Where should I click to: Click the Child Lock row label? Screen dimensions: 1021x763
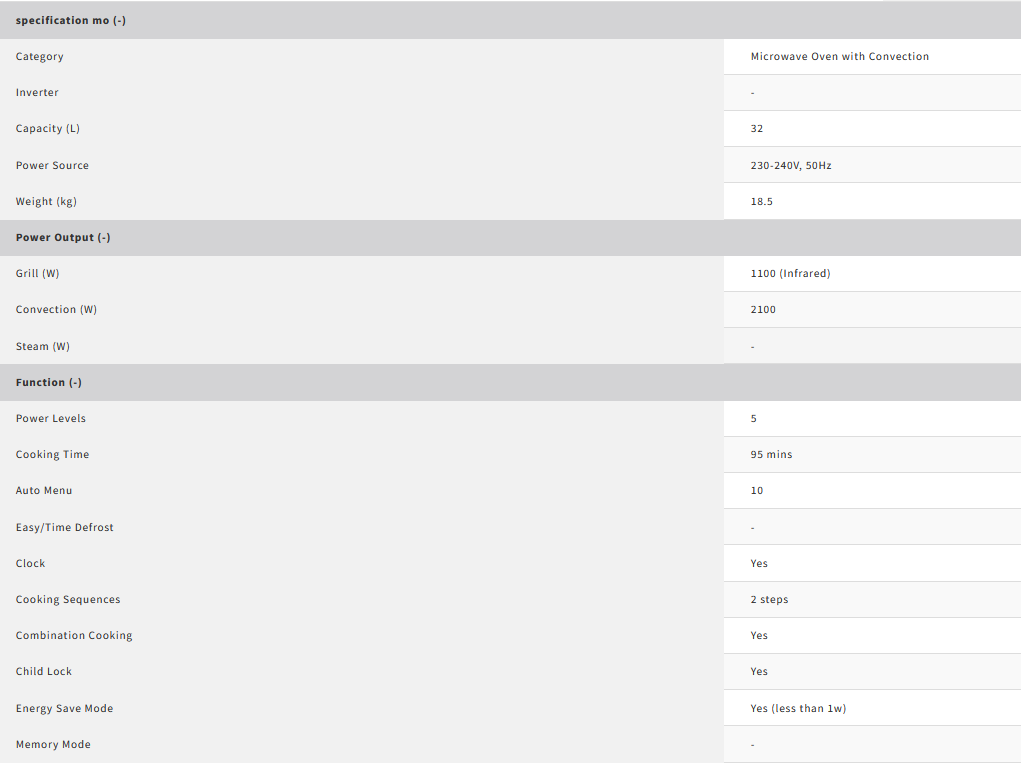44,671
